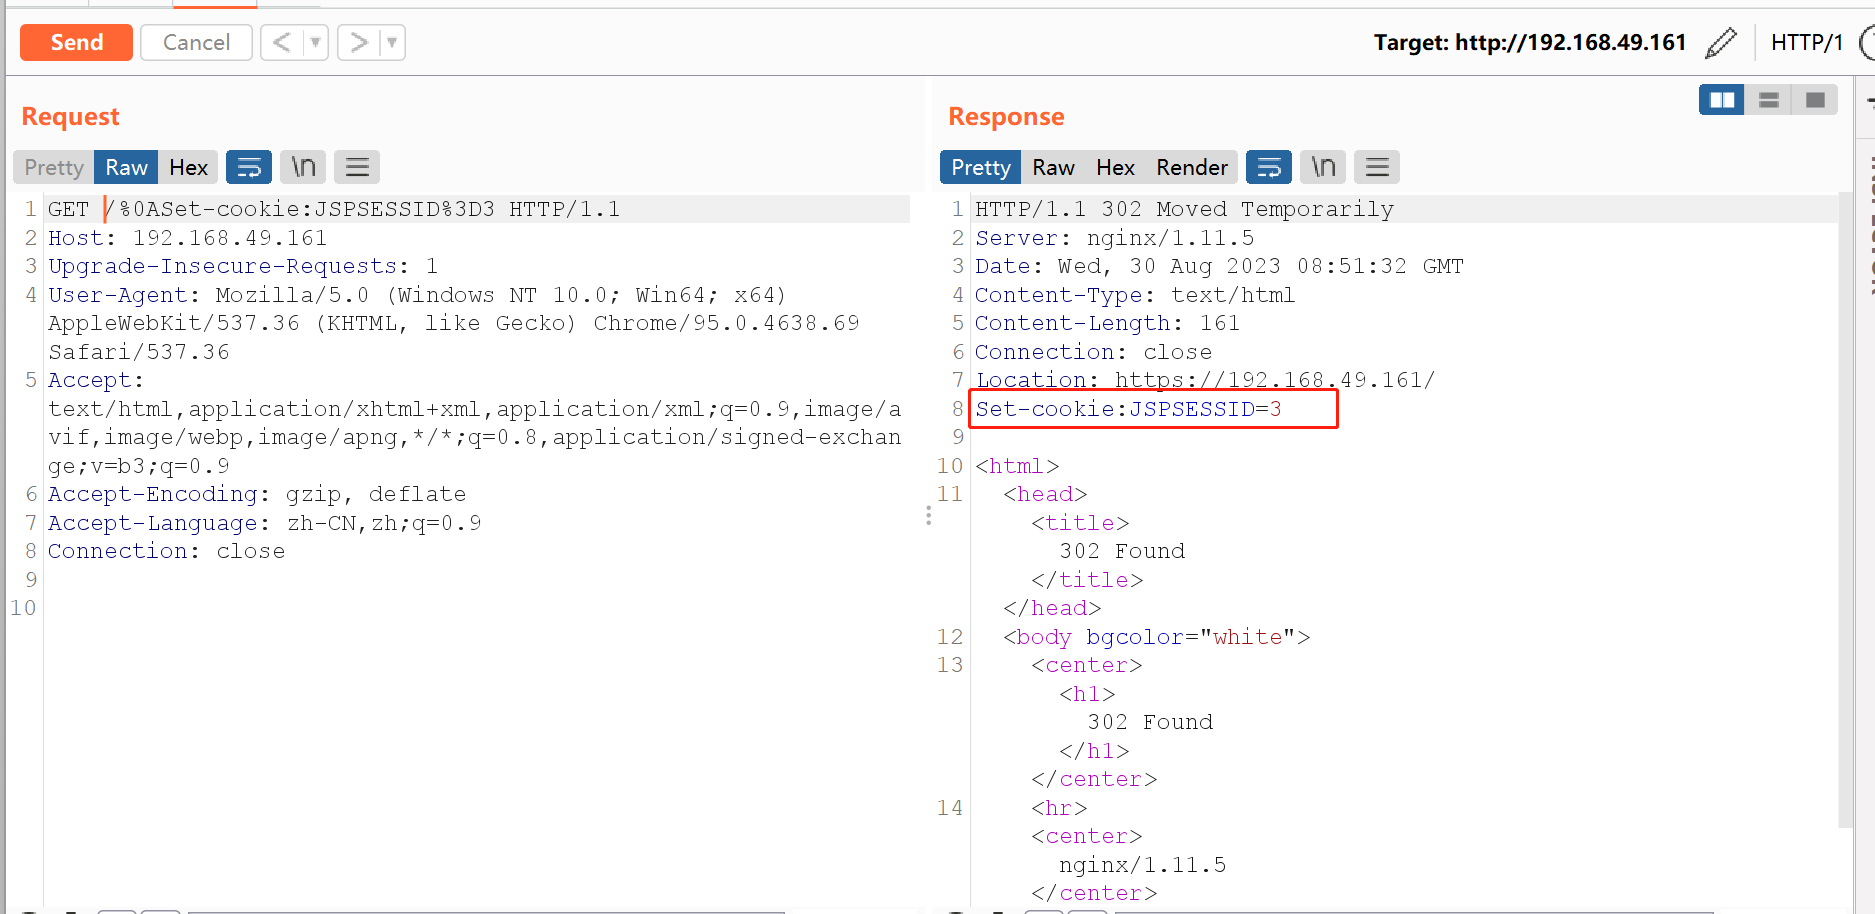
Task: Go forward to next request in history
Action: coord(358,42)
